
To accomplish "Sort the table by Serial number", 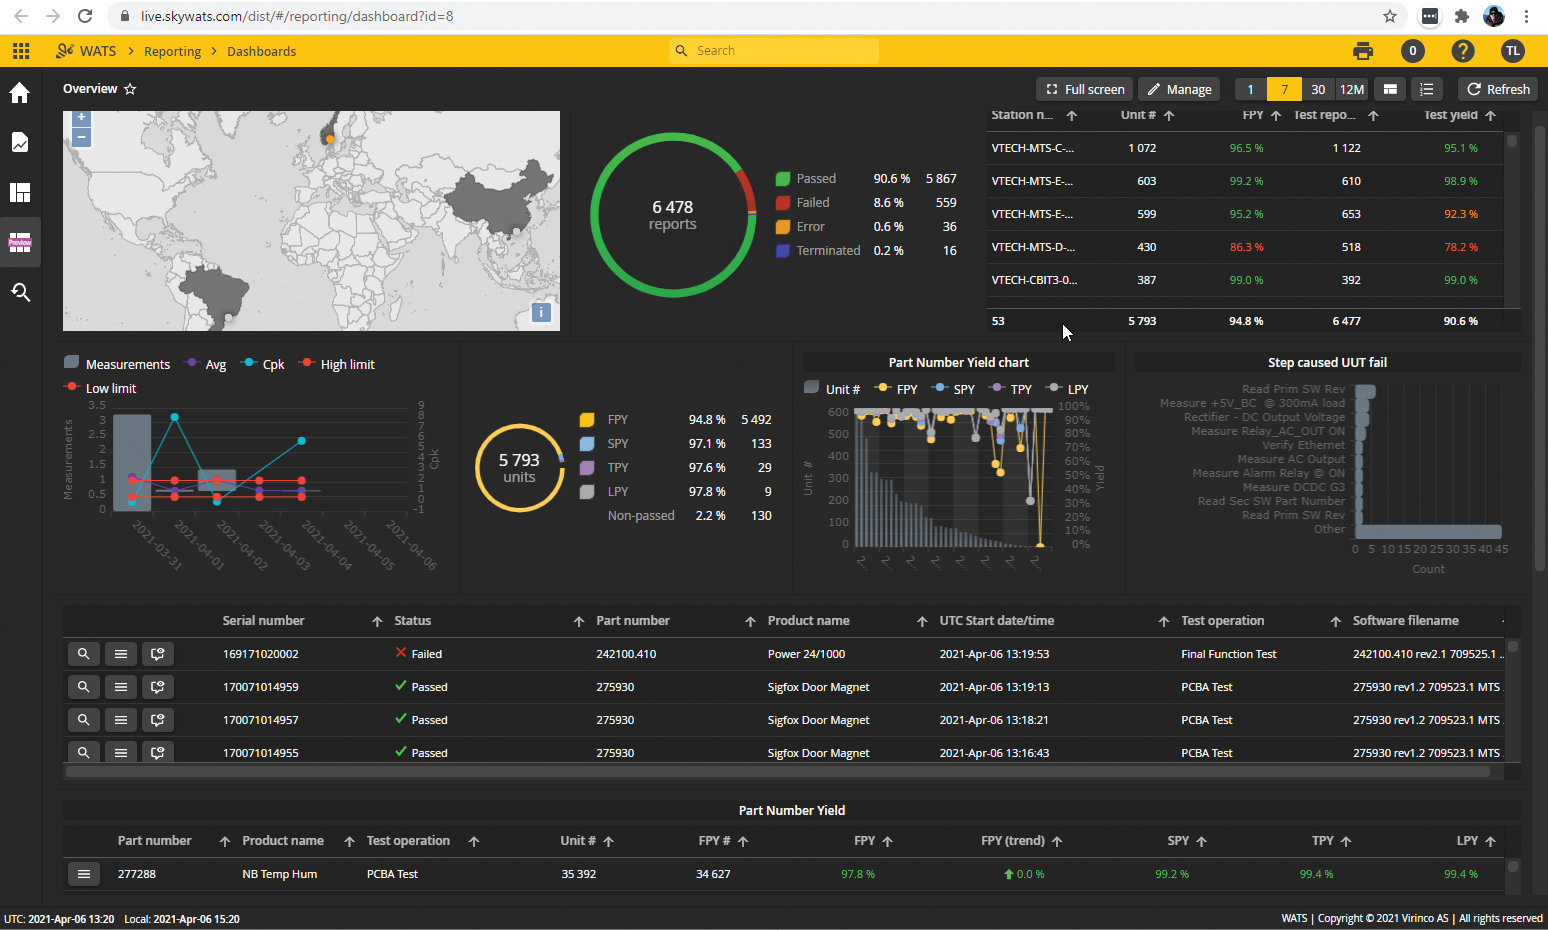I will click(263, 620).
